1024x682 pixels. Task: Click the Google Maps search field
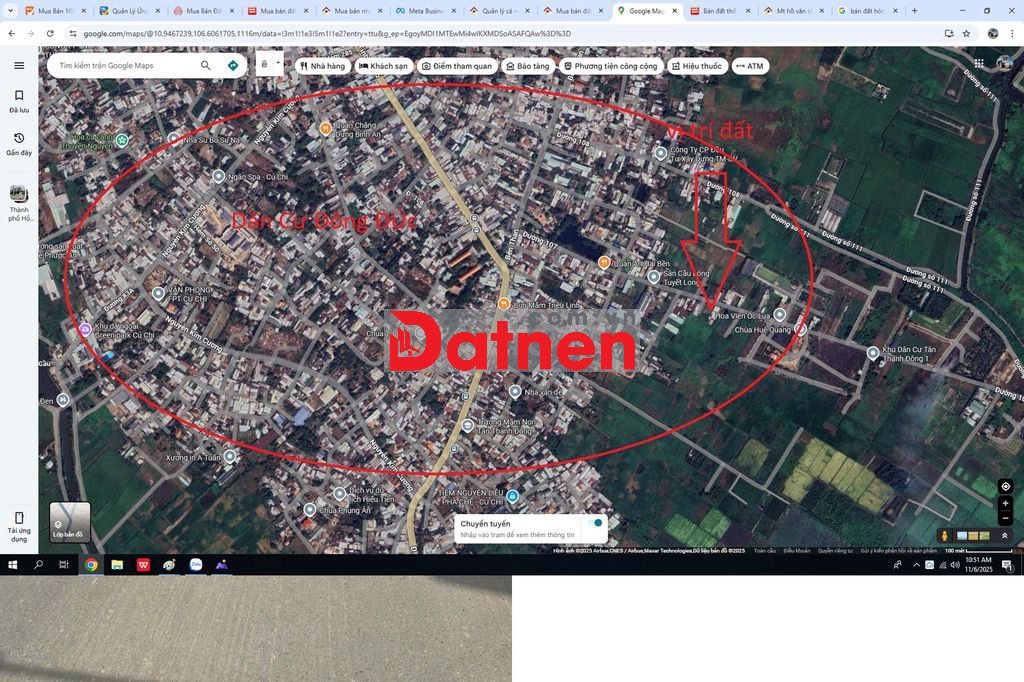124,65
